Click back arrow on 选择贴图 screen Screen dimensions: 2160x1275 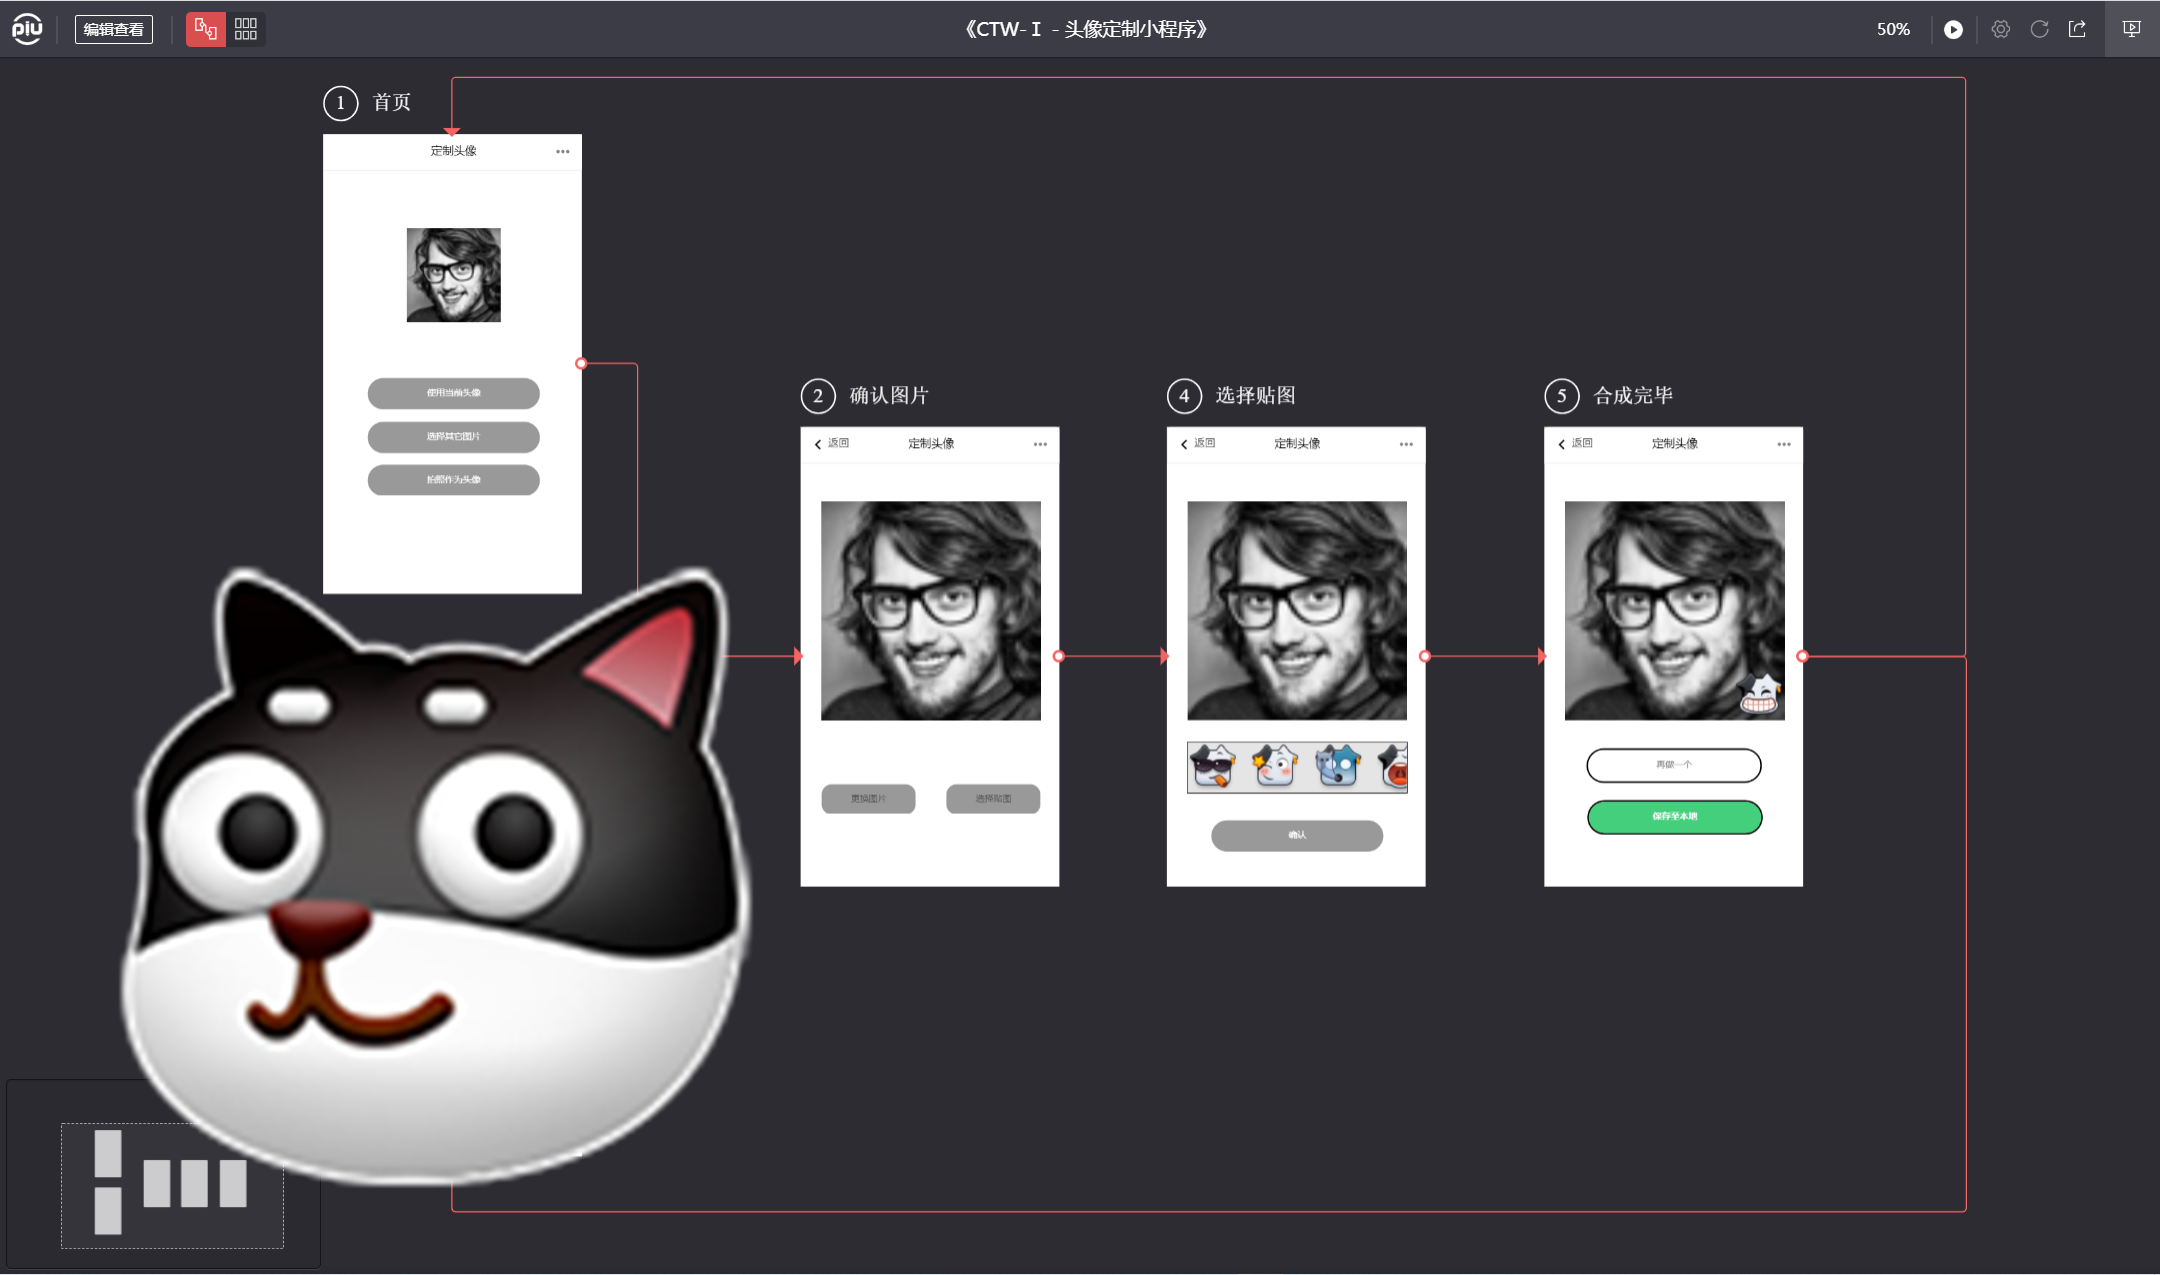[1184, 444]
